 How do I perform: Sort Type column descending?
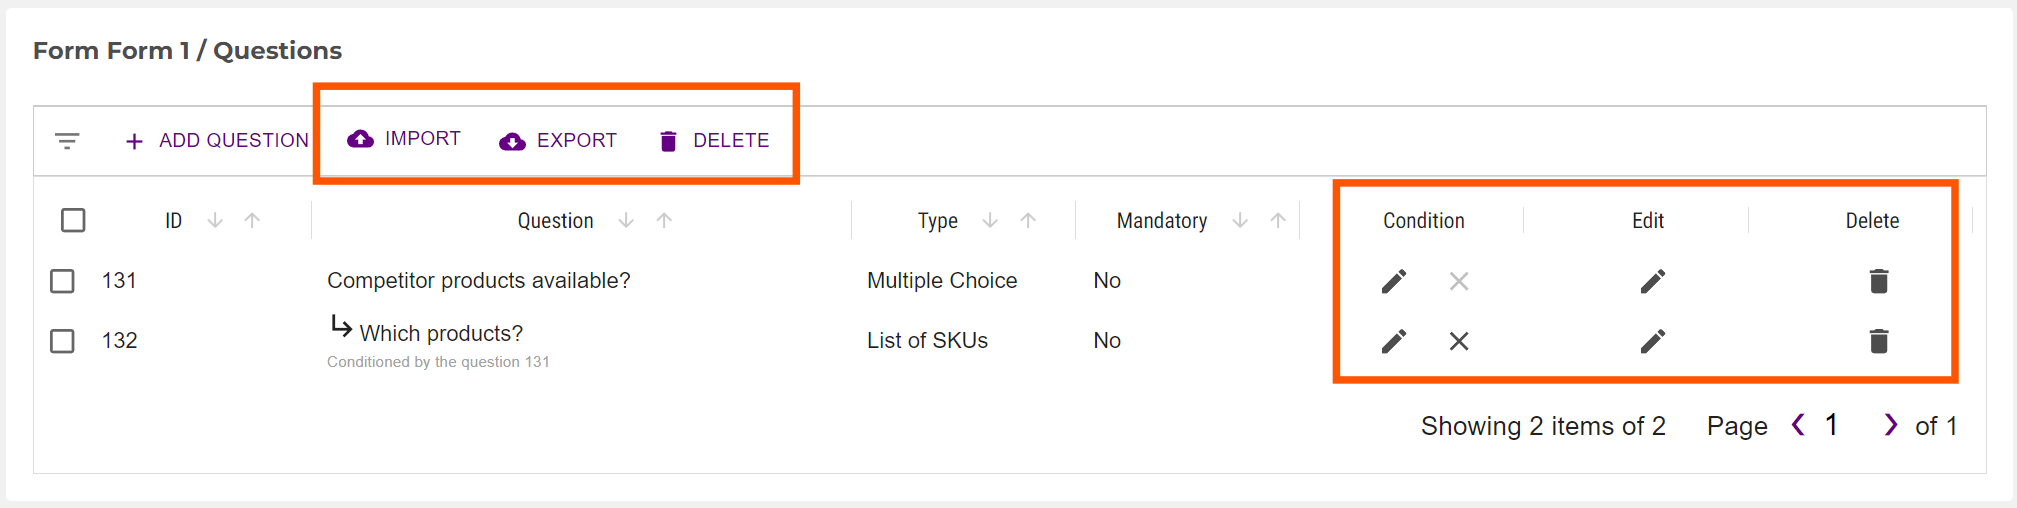point(990,220)
